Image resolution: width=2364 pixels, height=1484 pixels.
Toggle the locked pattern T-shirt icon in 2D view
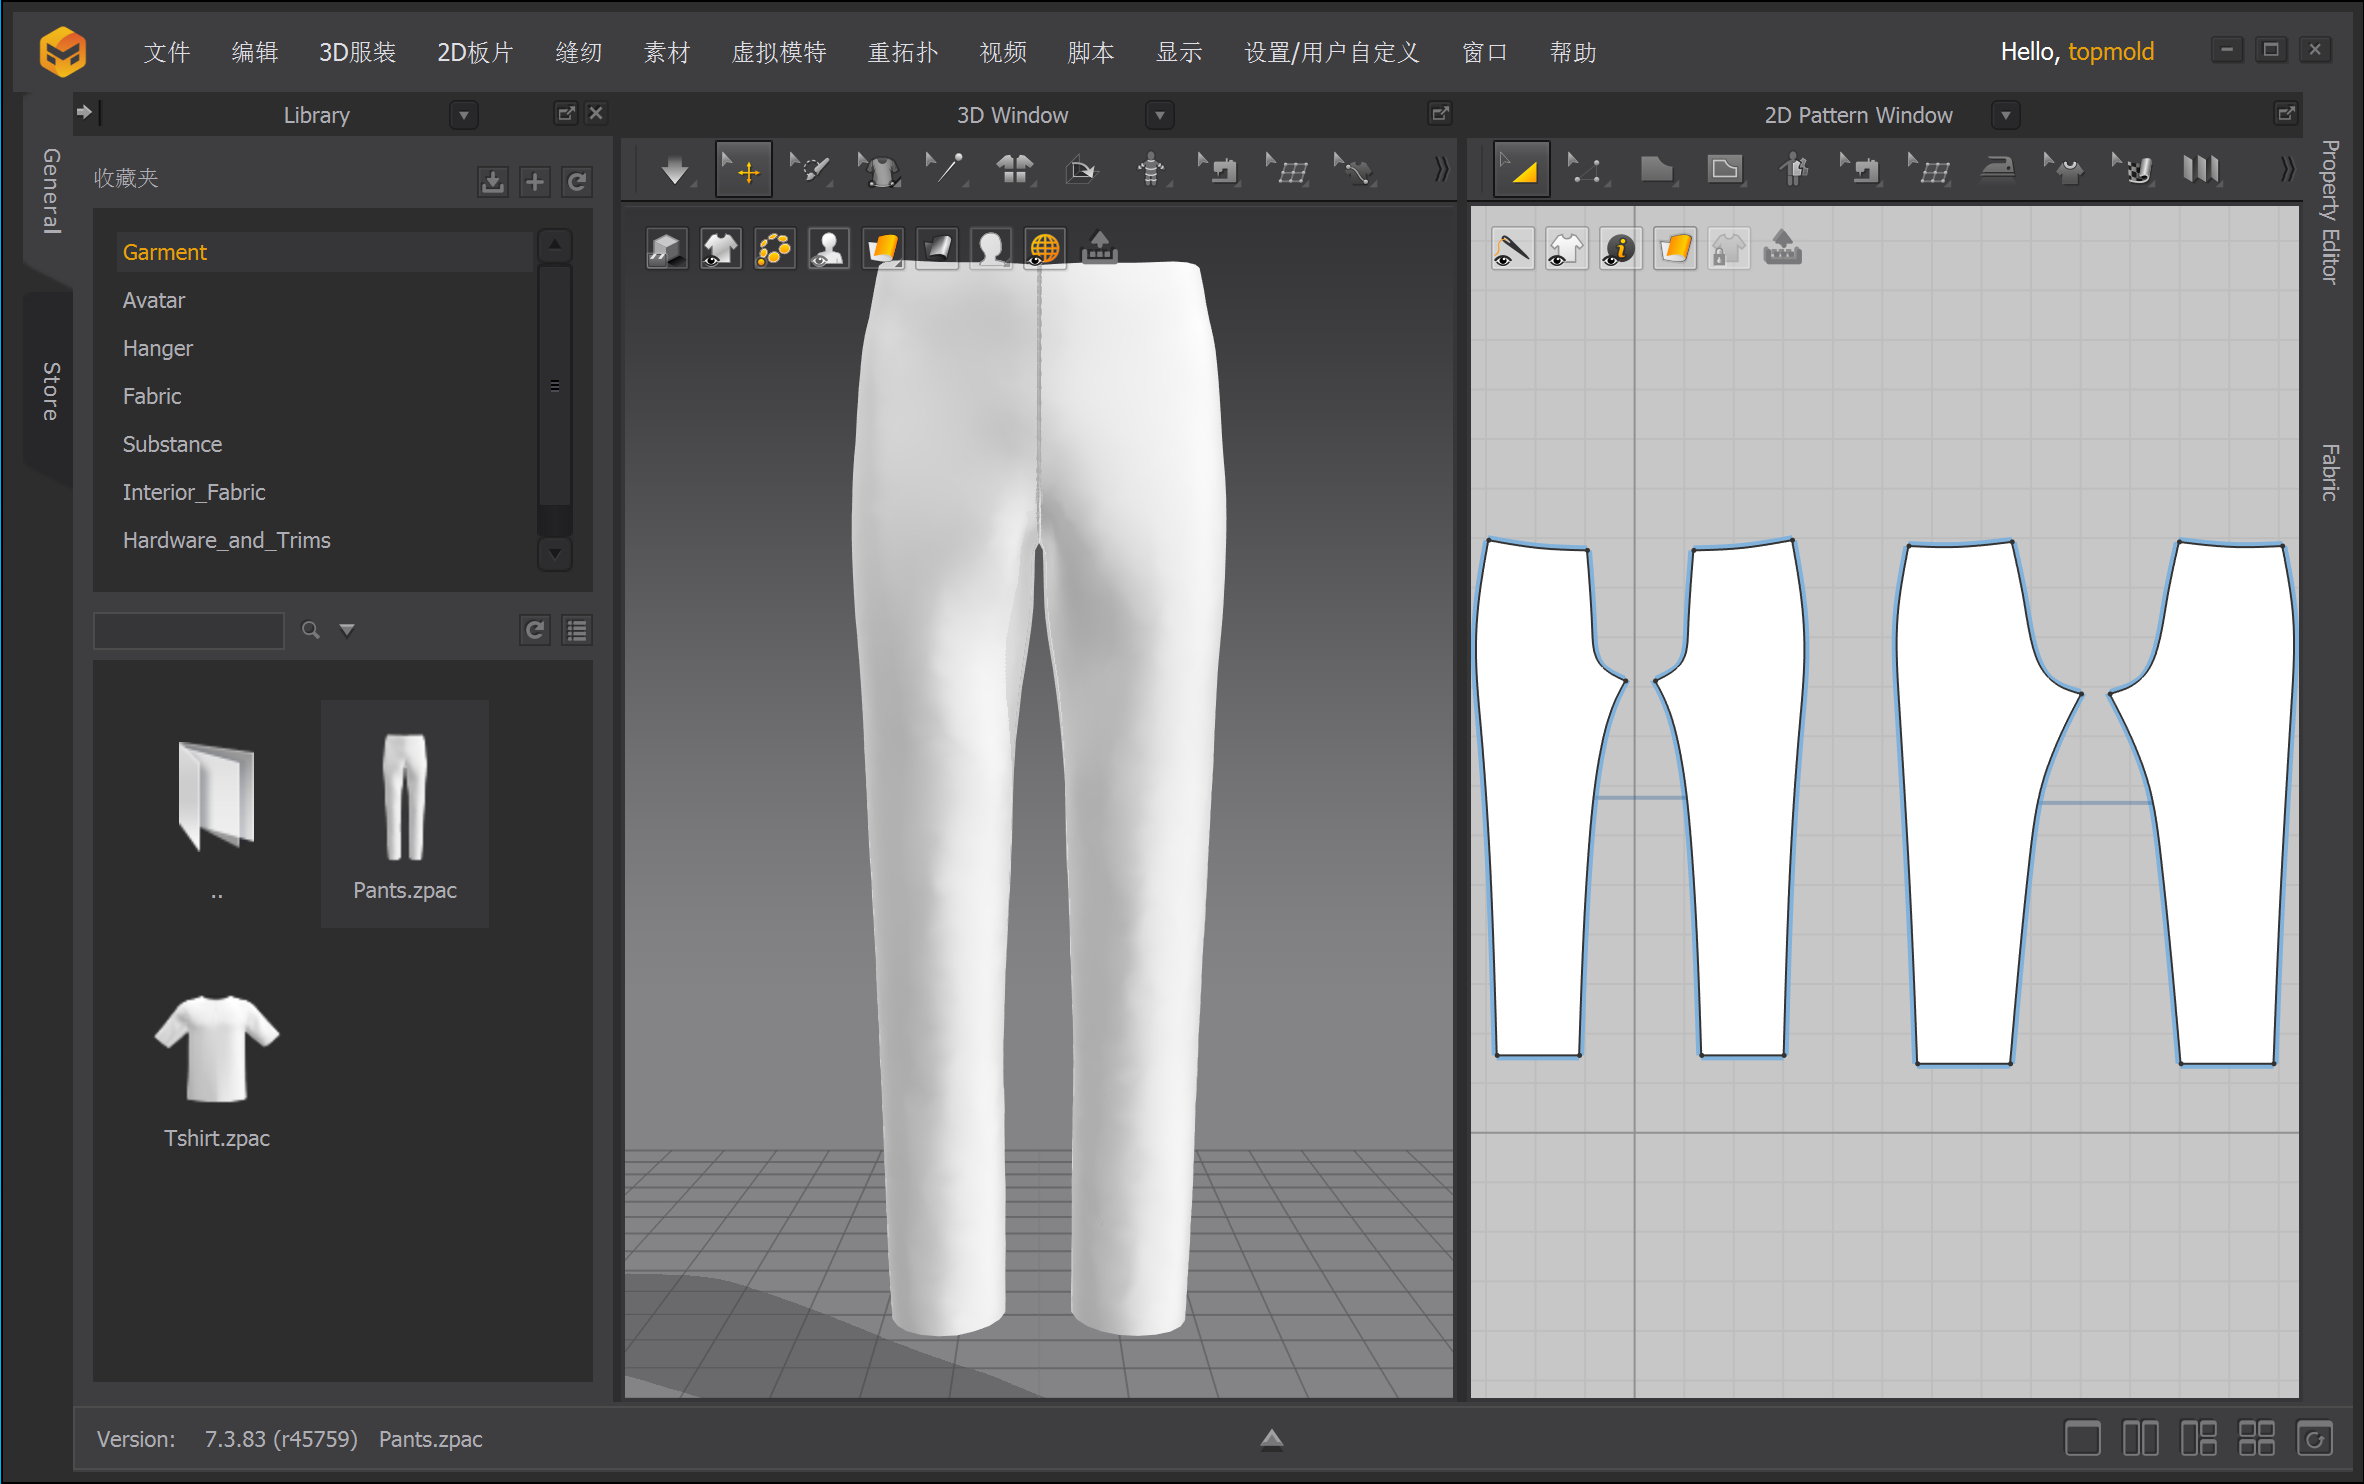(x=1729, y=249)
